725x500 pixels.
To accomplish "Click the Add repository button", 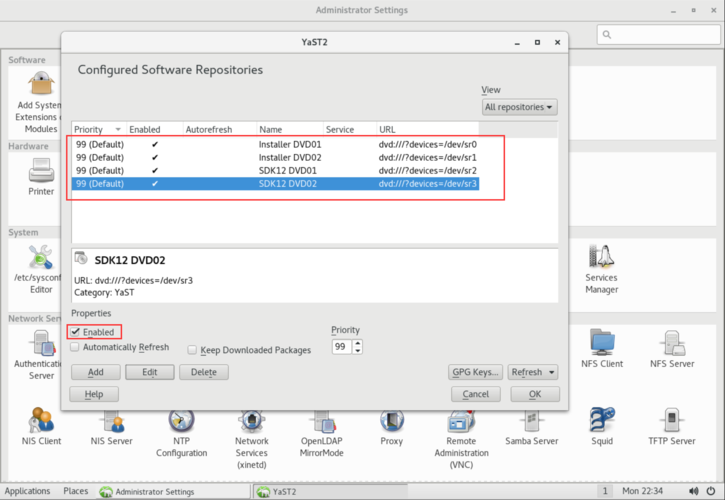I will tap(96, 372).
